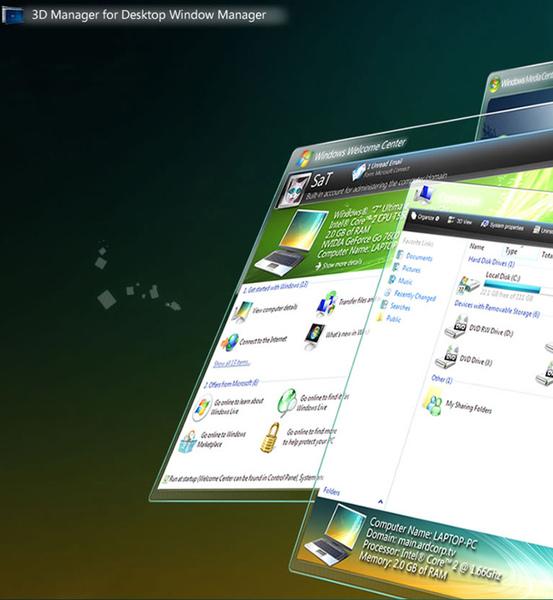Collapse Devices with Removable Storage group
Image resolution: width=553 pixels, height=600 pixels.
pyautogui.click(x=497, y=309)
